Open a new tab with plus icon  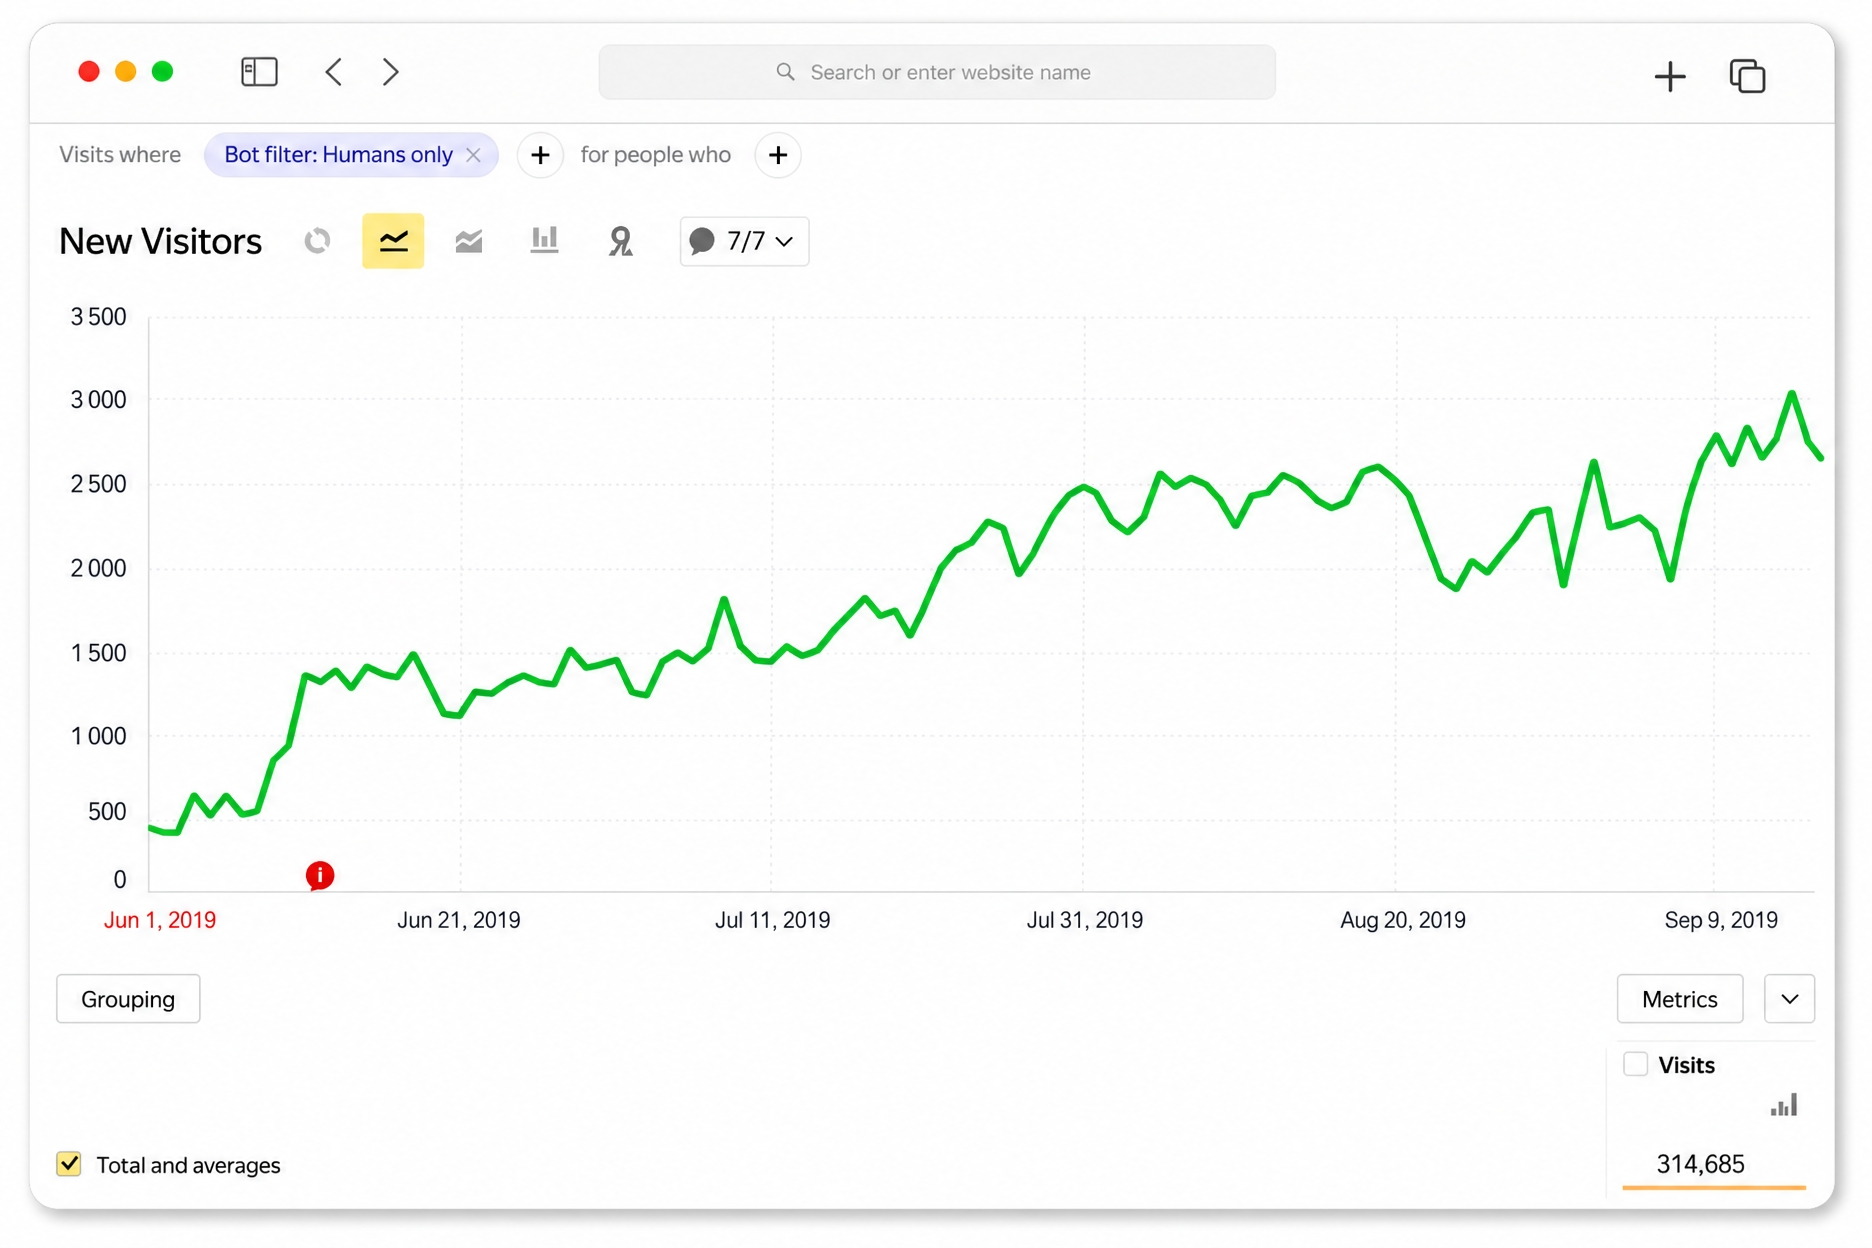(x=1669, y=76)
